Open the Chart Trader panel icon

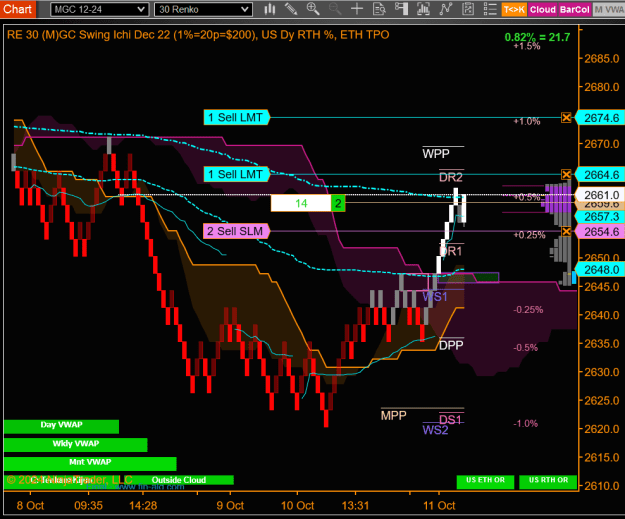click(401, 9)
